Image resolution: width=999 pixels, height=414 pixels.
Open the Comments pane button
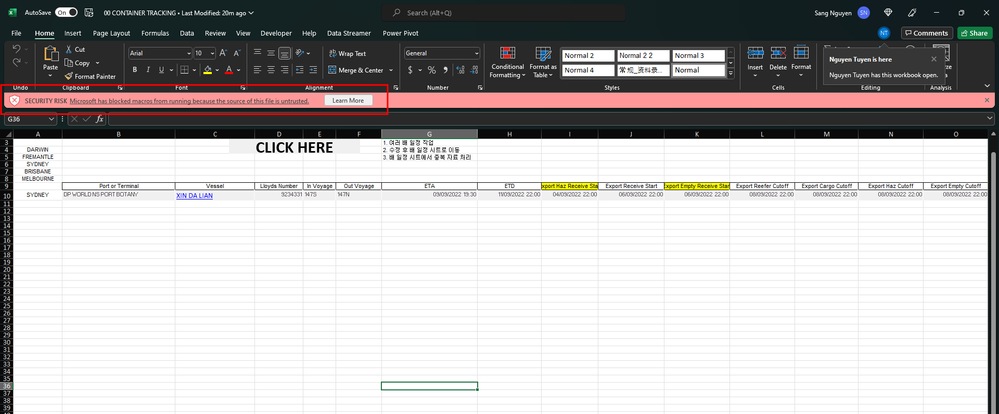tap(927, 33)
